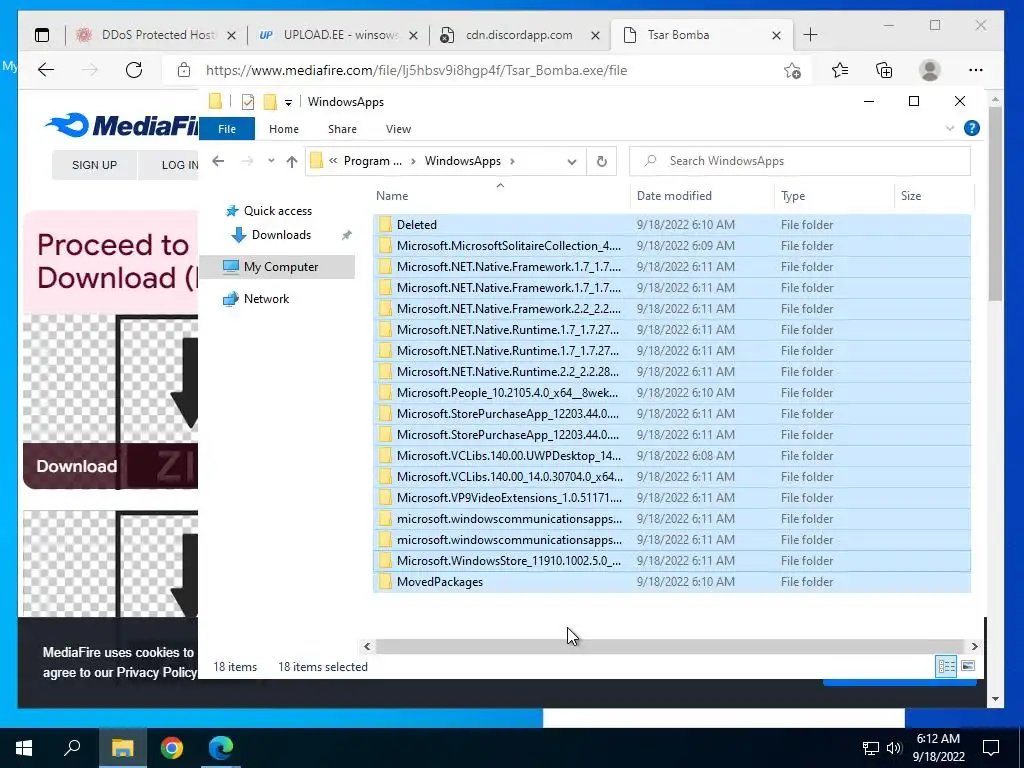
Task: Add this page to favorites
Action: [792, 70]
